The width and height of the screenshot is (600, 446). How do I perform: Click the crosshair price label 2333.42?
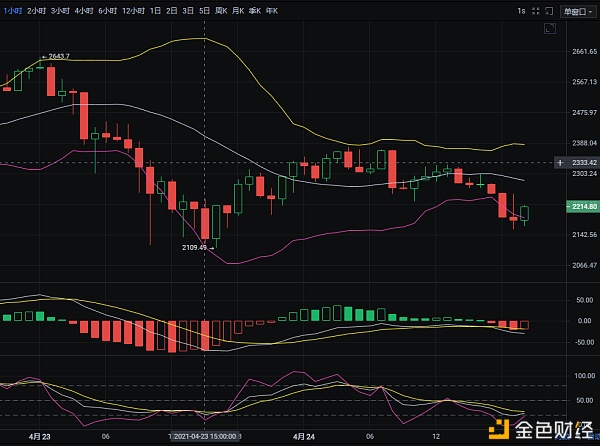tap(584, 162)
